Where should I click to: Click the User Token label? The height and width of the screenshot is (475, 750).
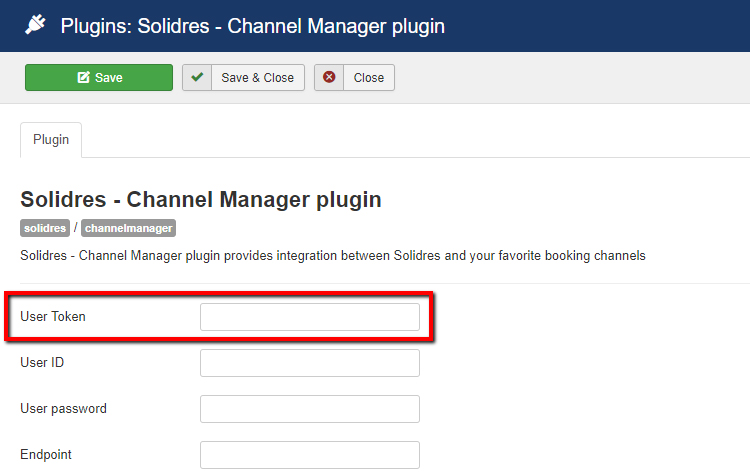[53, 317]
